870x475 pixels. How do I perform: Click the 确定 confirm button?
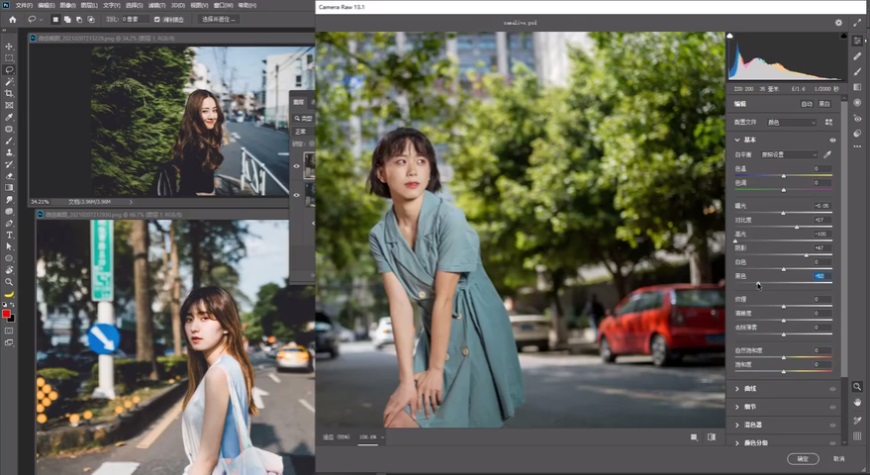coord(802,458)
